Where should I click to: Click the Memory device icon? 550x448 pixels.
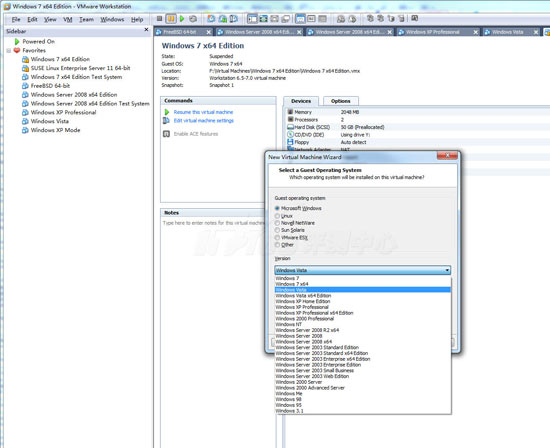pyautogui.click(x=290, y=112)
